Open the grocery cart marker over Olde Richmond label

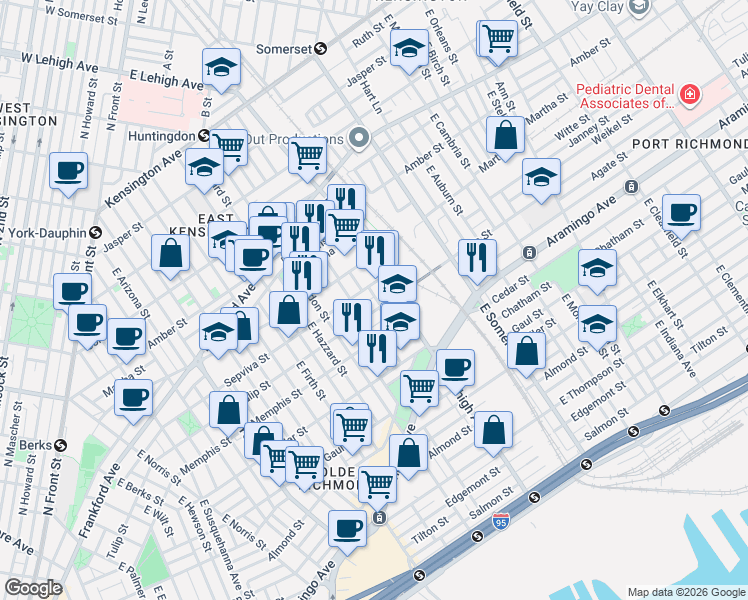(x=377, y=486)
